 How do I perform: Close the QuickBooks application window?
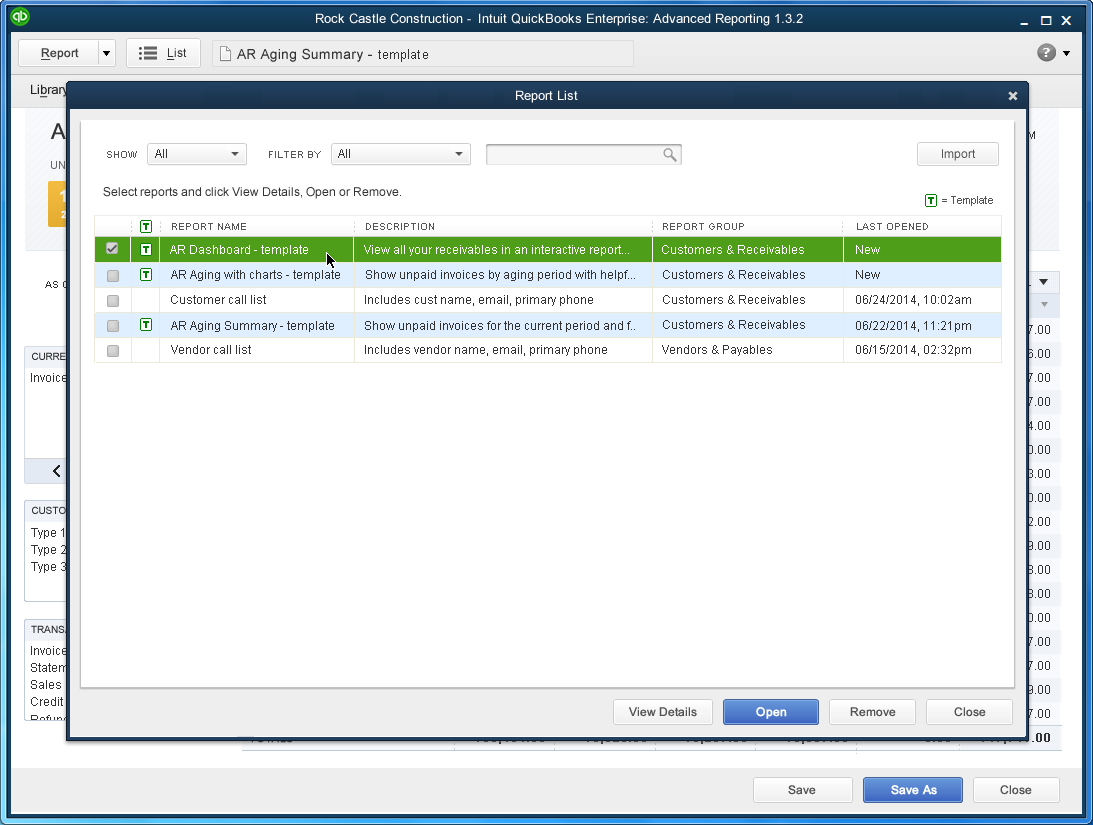[1066, 20]
